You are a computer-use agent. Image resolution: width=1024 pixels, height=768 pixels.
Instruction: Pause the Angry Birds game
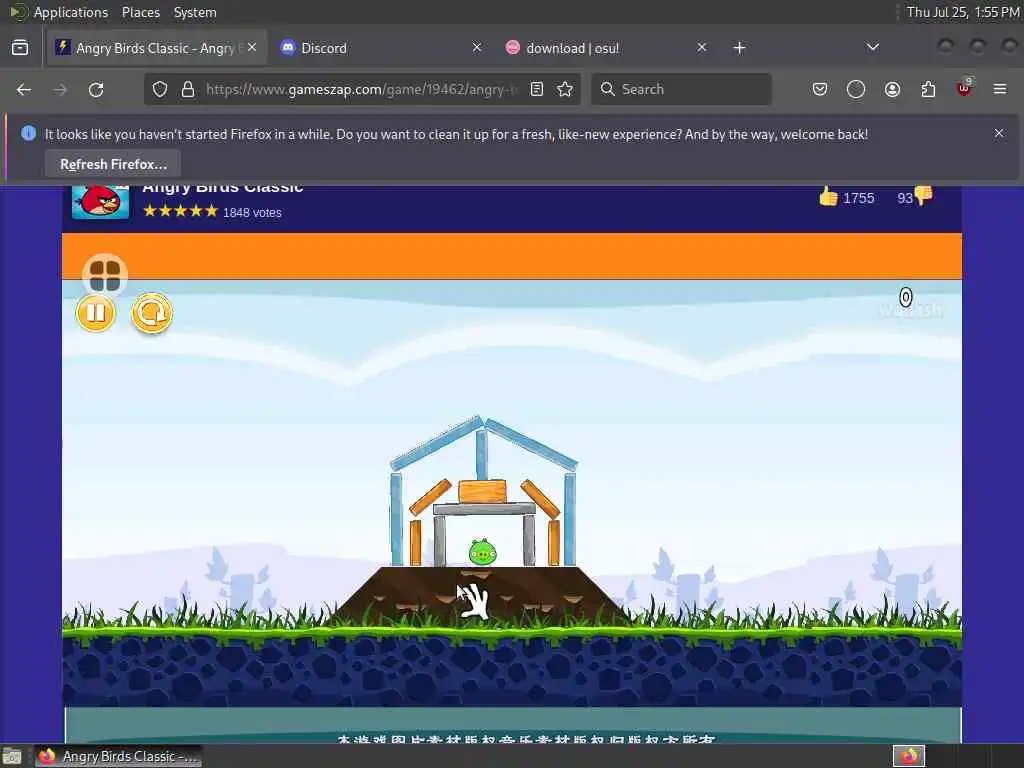(x=95, y=313)
